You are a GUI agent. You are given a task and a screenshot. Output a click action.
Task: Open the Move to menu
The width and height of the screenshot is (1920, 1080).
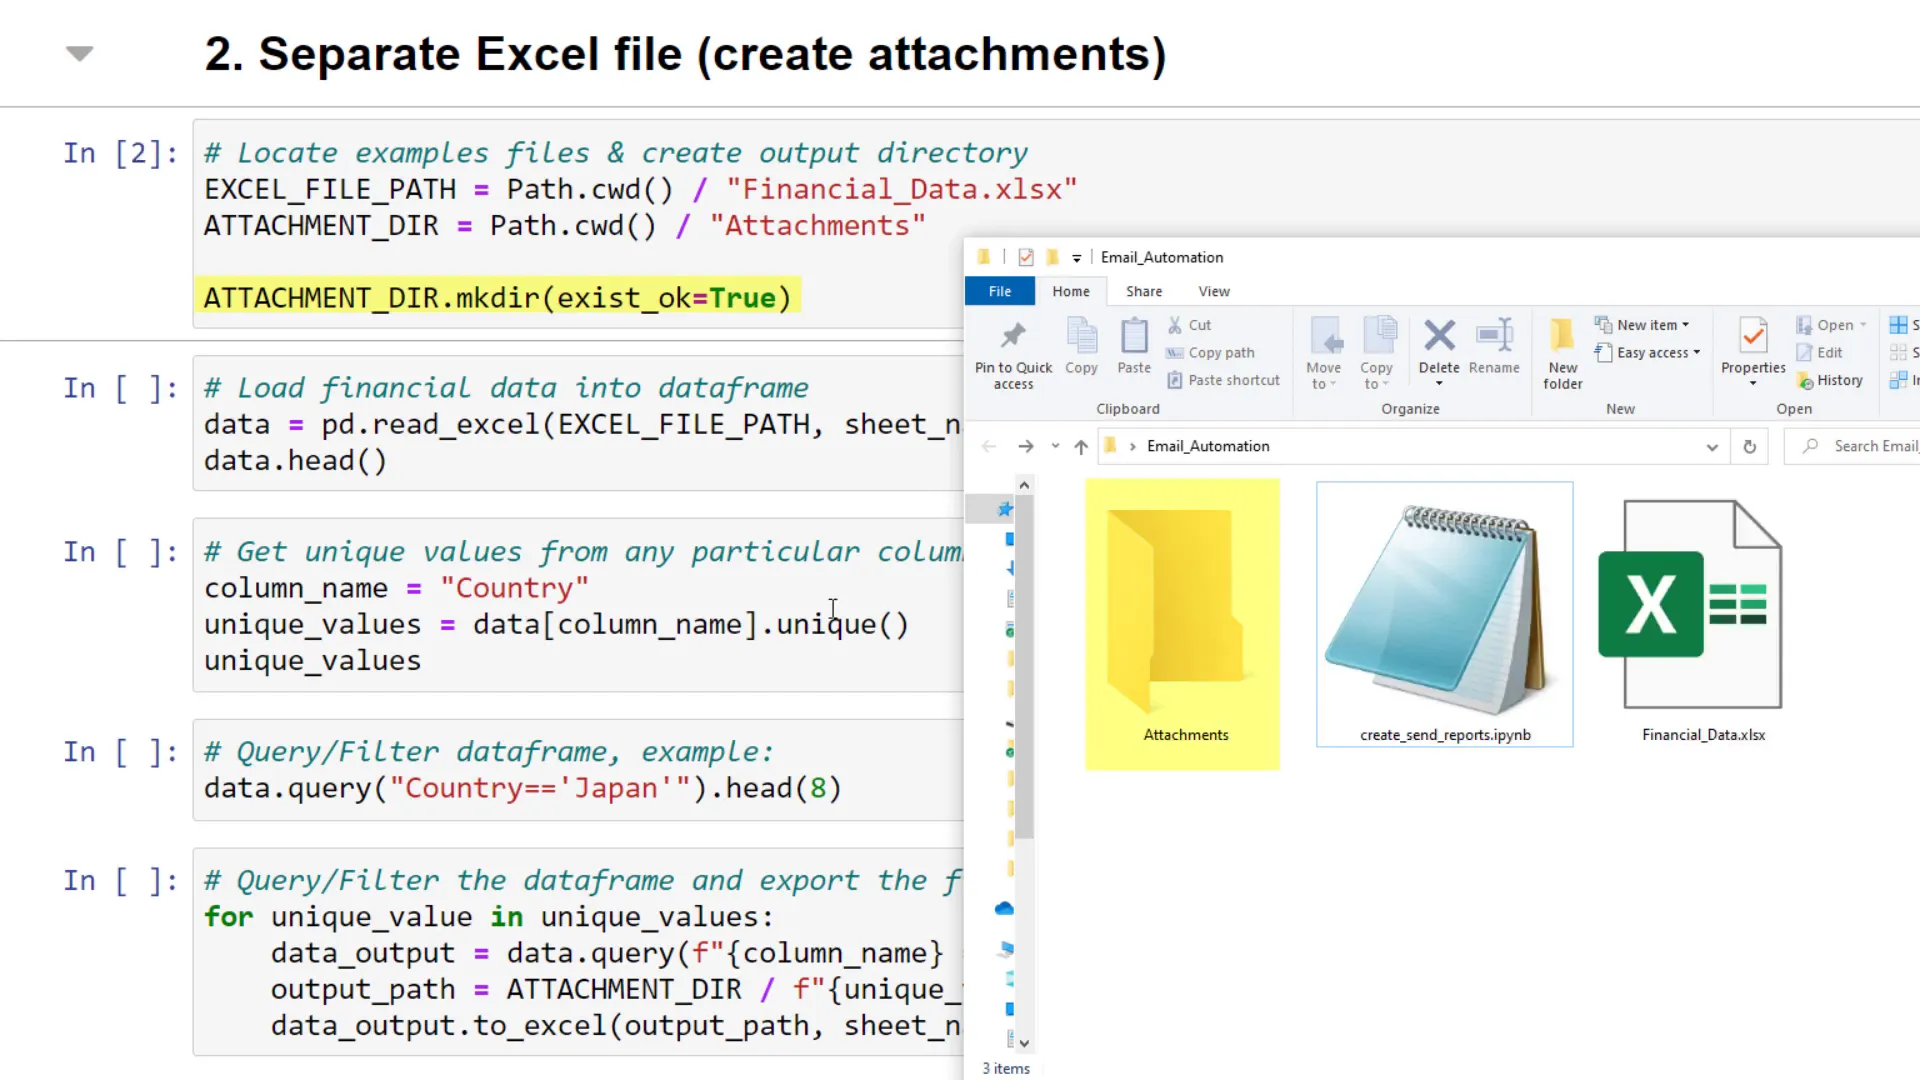tap(1323, 354)
